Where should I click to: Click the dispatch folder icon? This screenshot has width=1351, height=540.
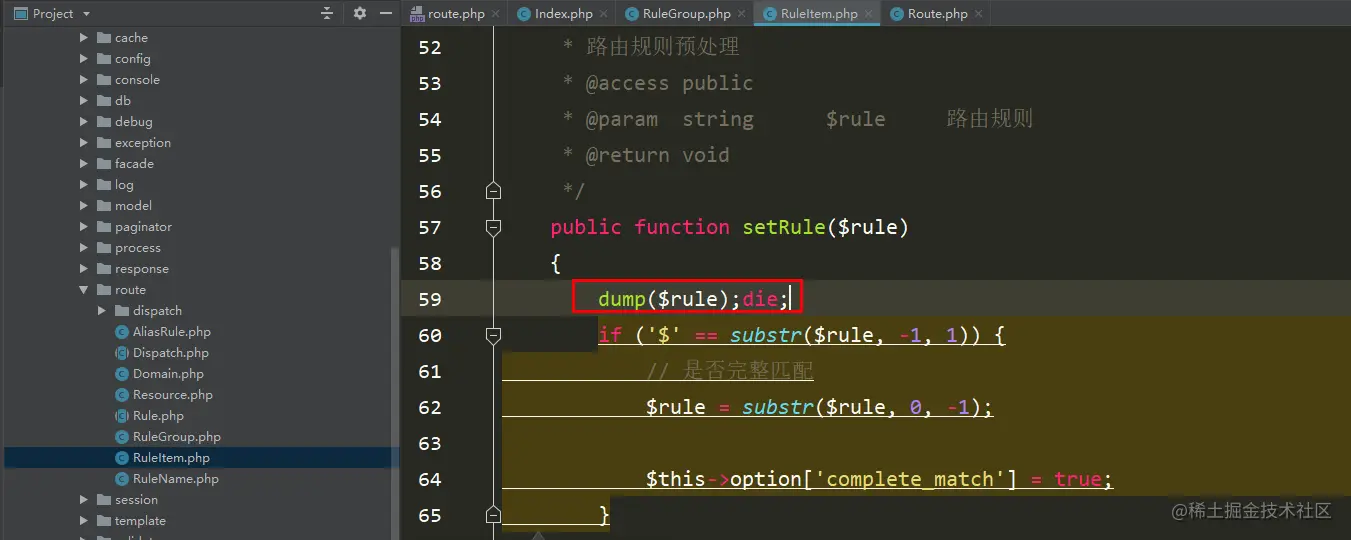tap(122, 311)
